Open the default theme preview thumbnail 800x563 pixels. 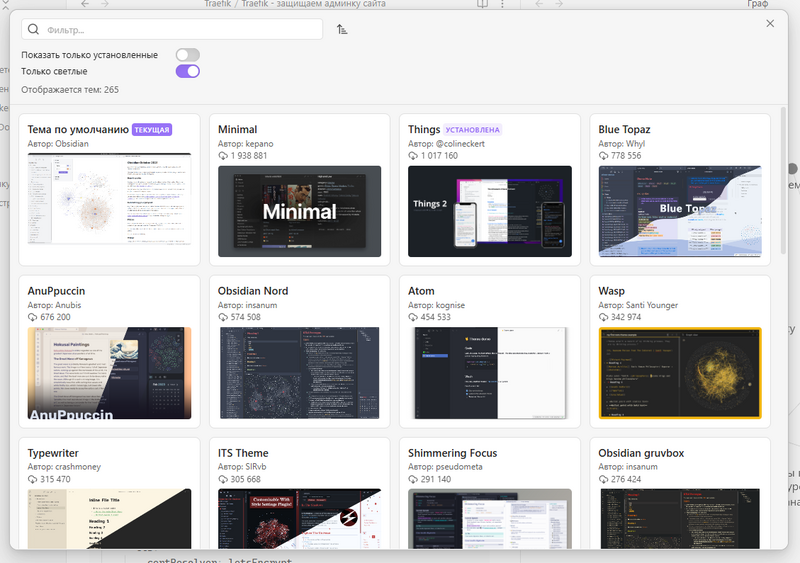pos(109,199)
